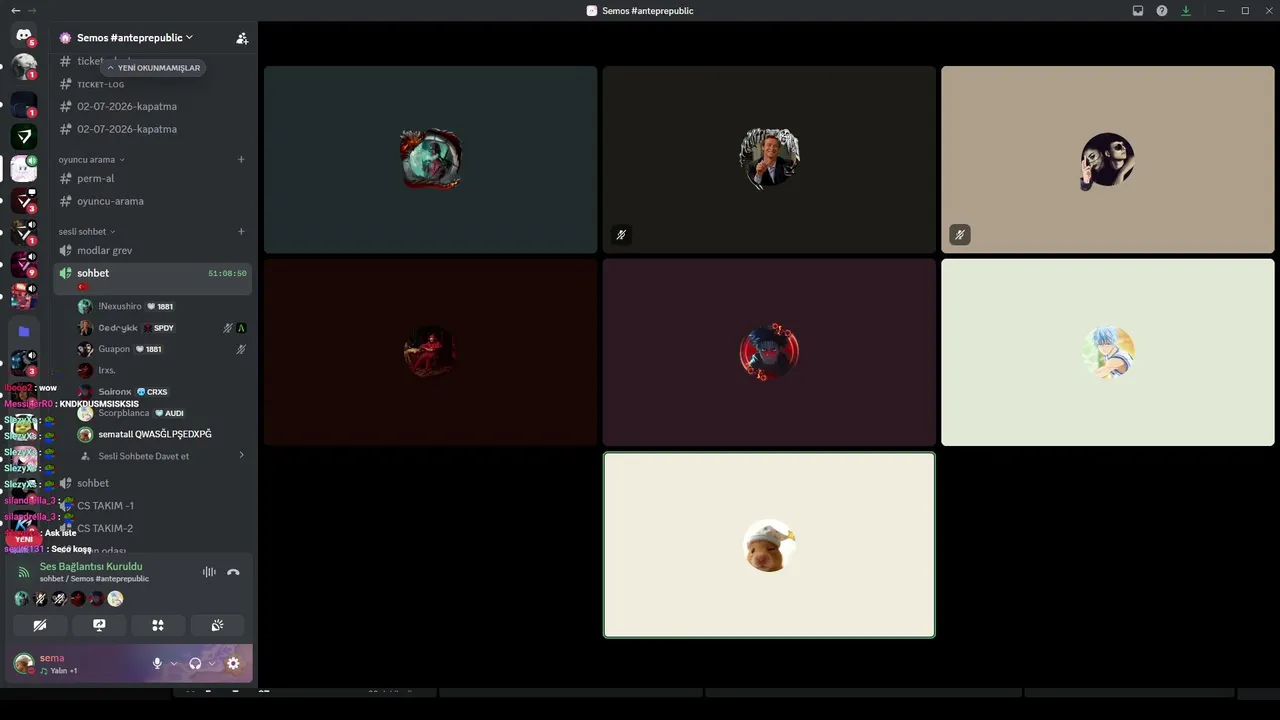Open Discord direct messages home icon
Screen dimensions: 1280x720
click(x=24, y=35)
